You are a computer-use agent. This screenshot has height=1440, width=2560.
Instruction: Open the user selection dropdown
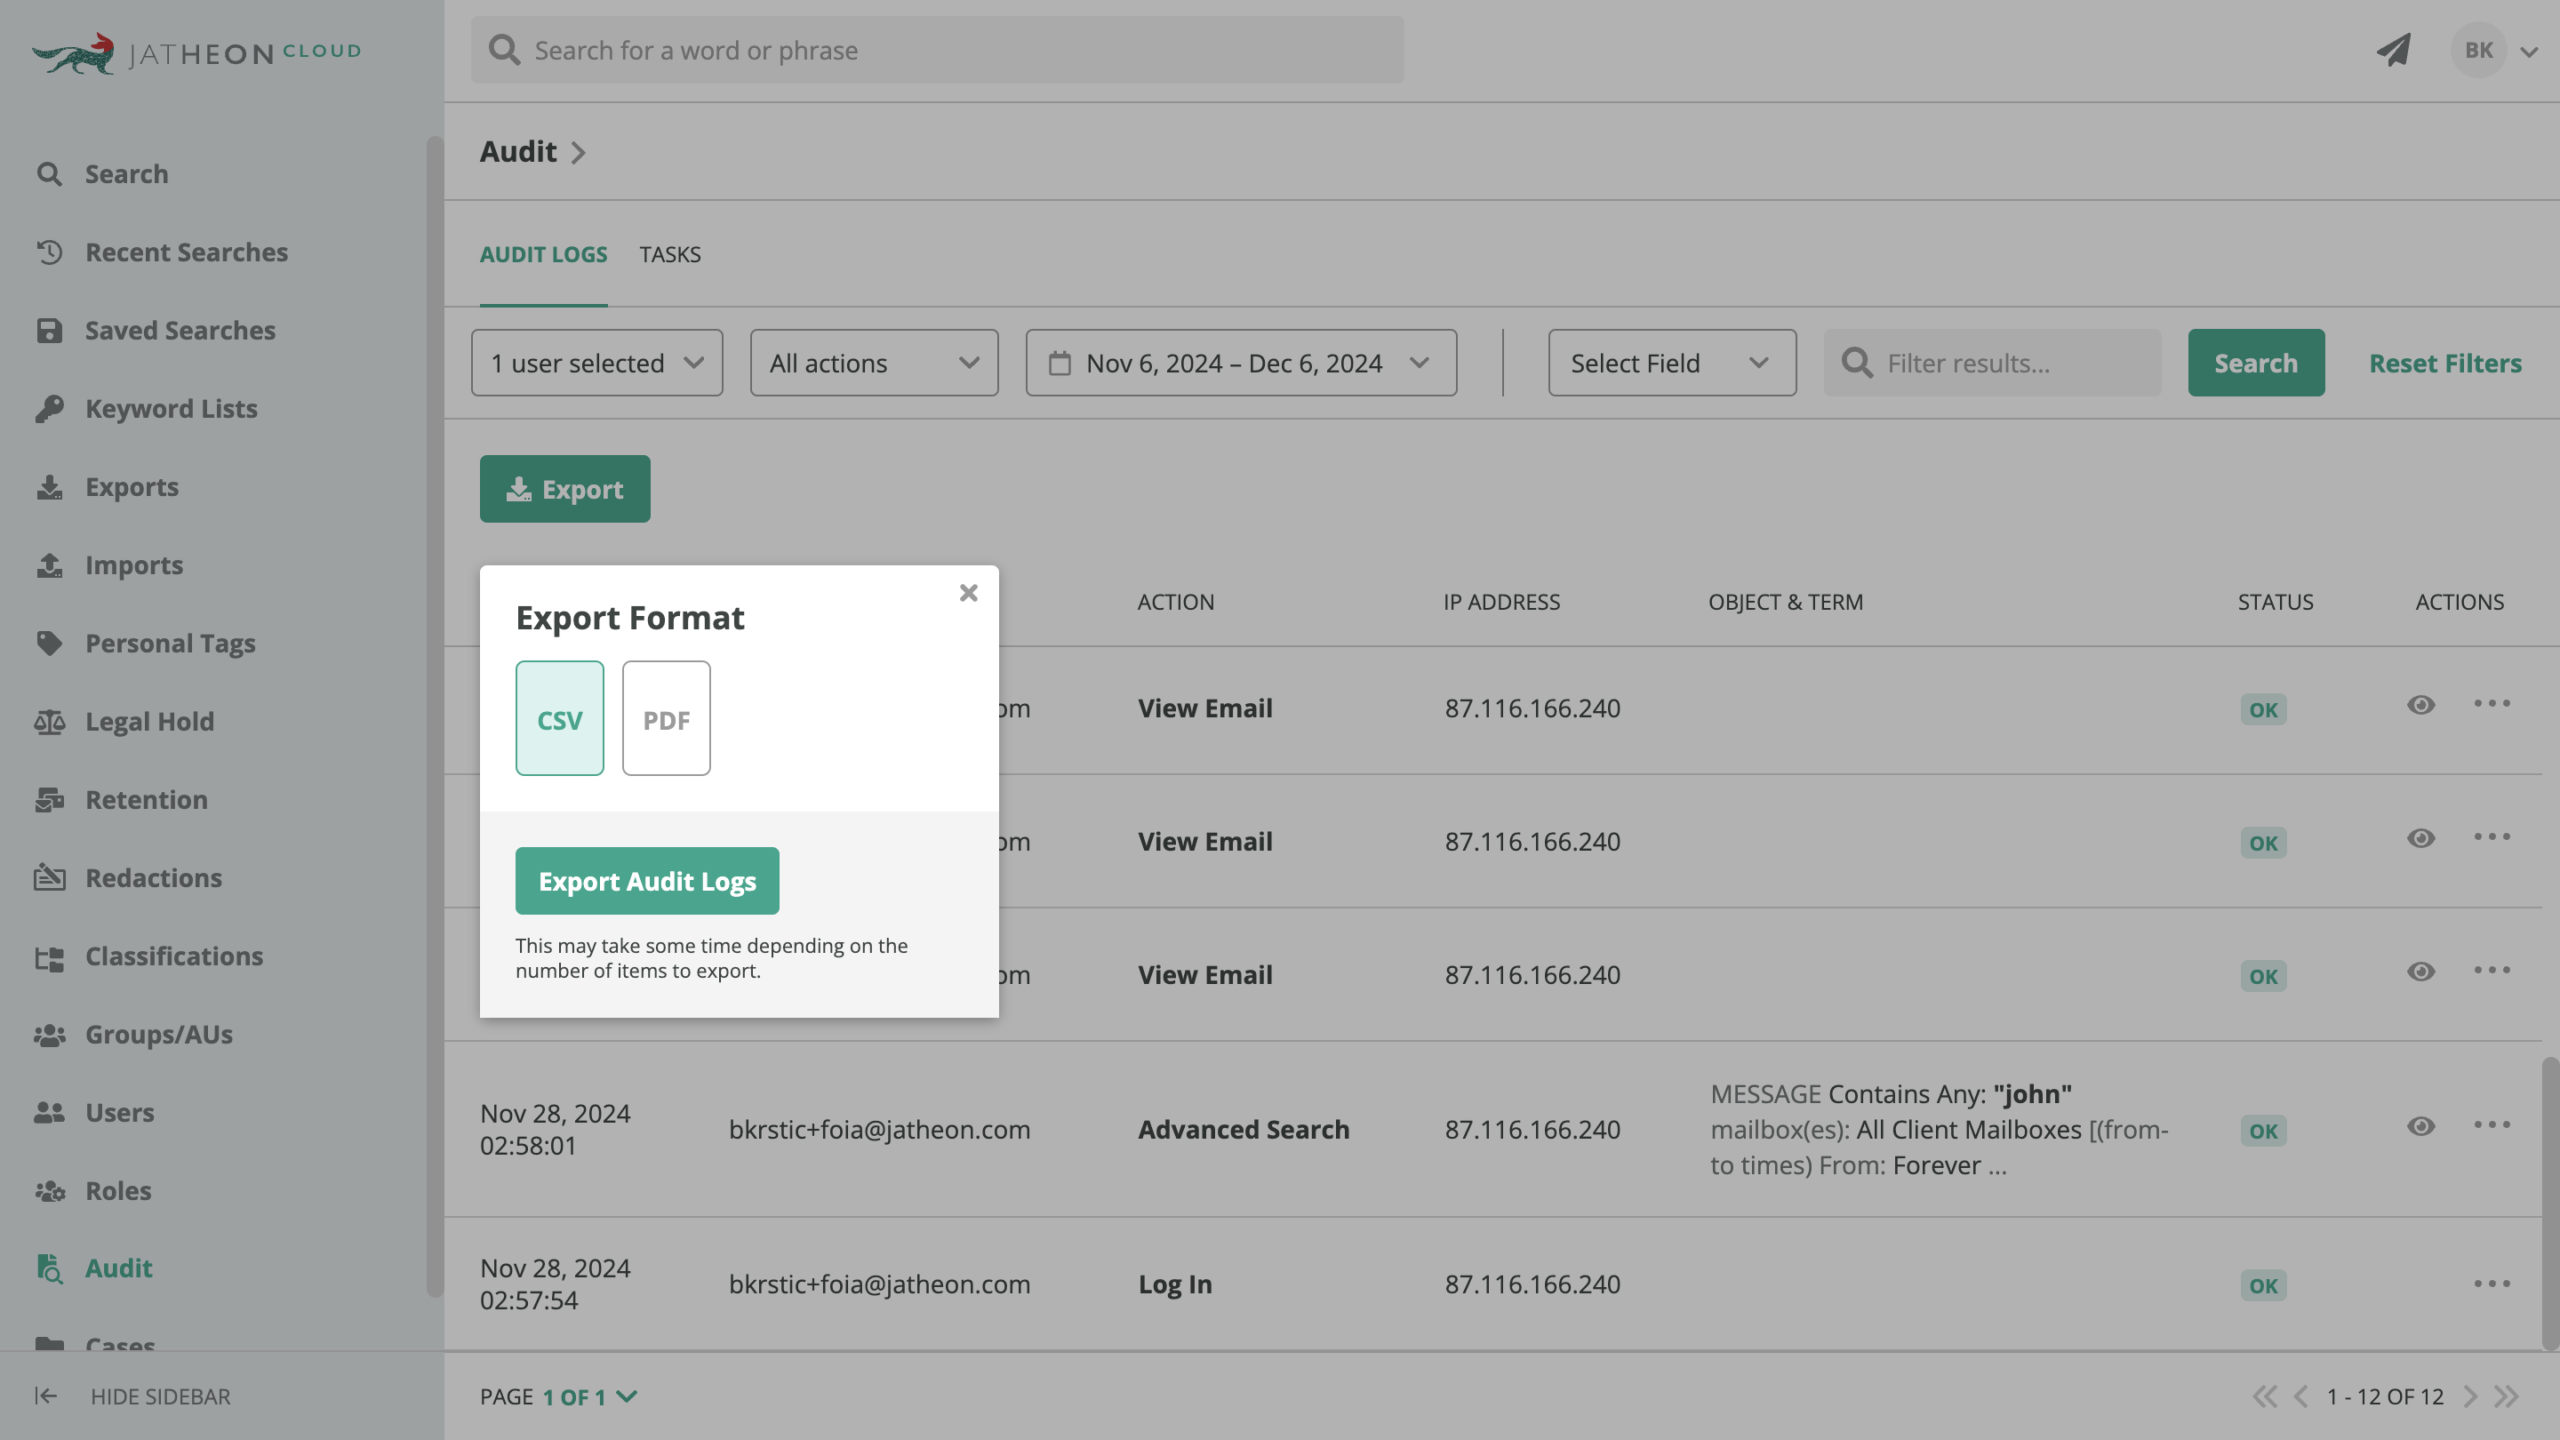597,363
